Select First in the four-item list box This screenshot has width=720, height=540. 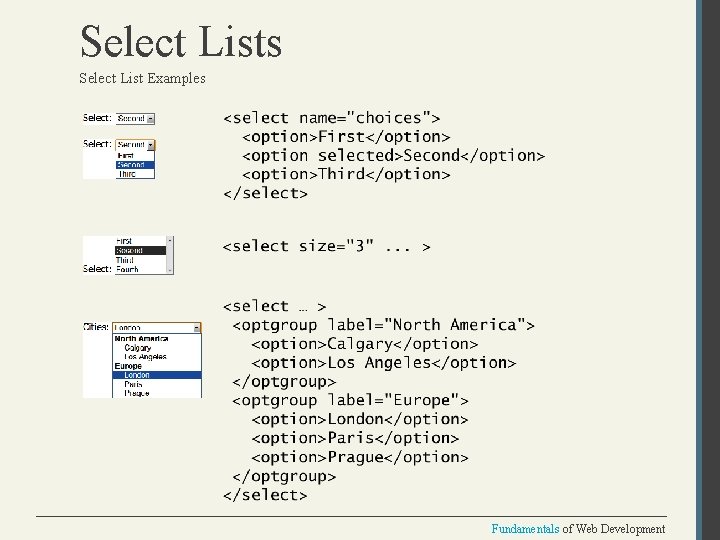pos(140,241)
